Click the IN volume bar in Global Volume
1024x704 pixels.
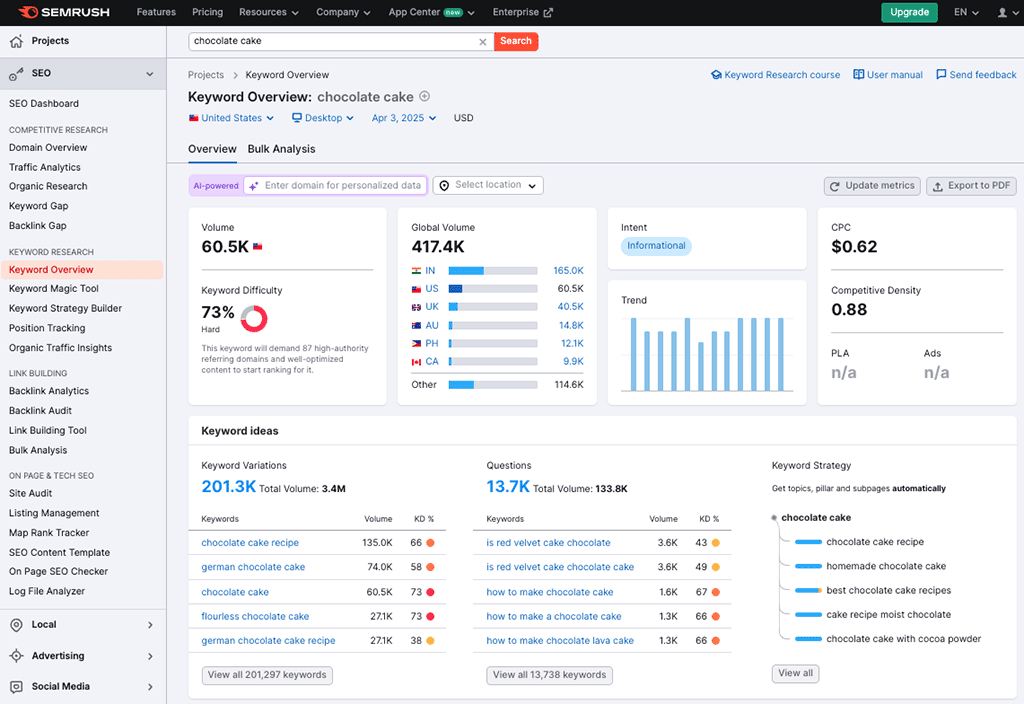493,270
